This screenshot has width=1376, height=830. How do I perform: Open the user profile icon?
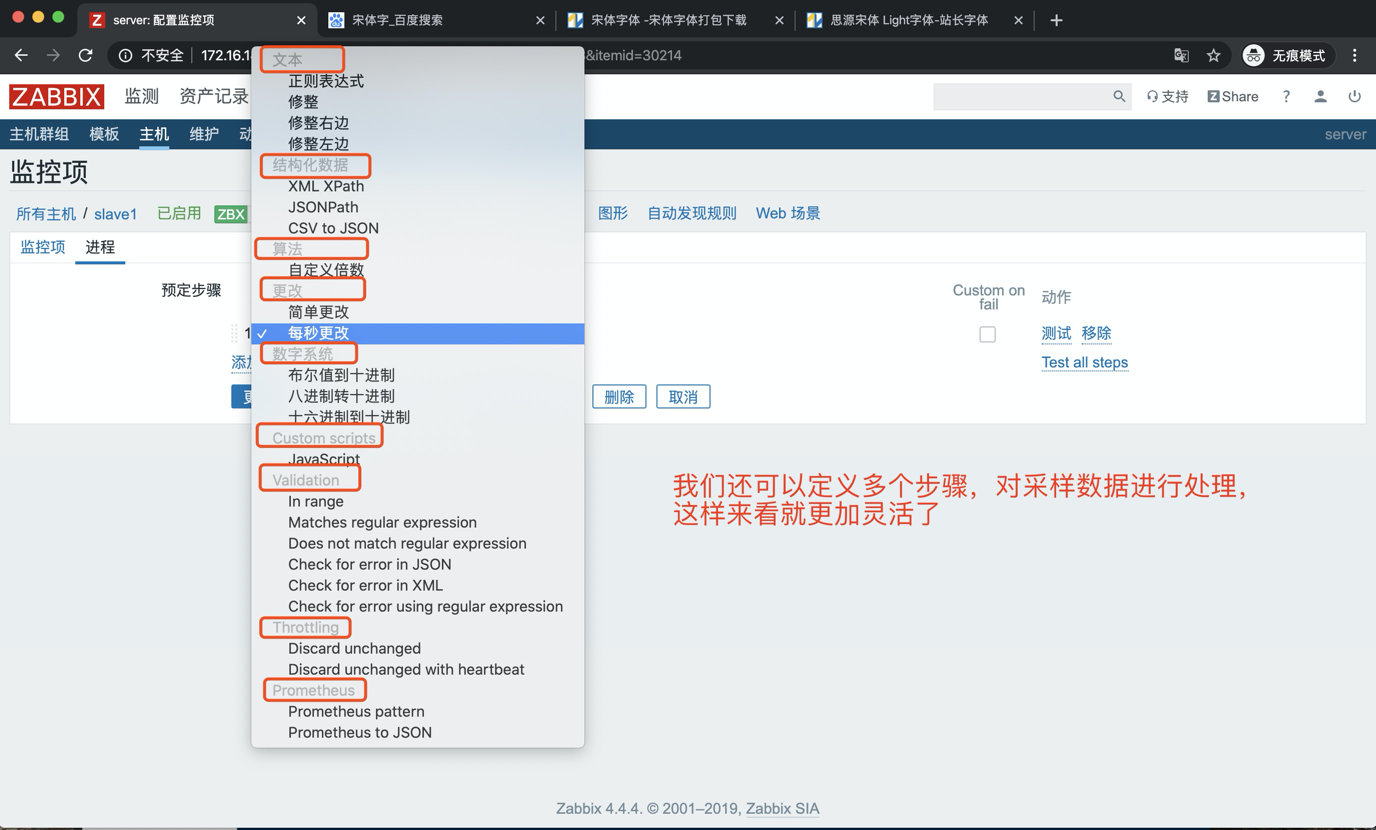click(1320, 96)
